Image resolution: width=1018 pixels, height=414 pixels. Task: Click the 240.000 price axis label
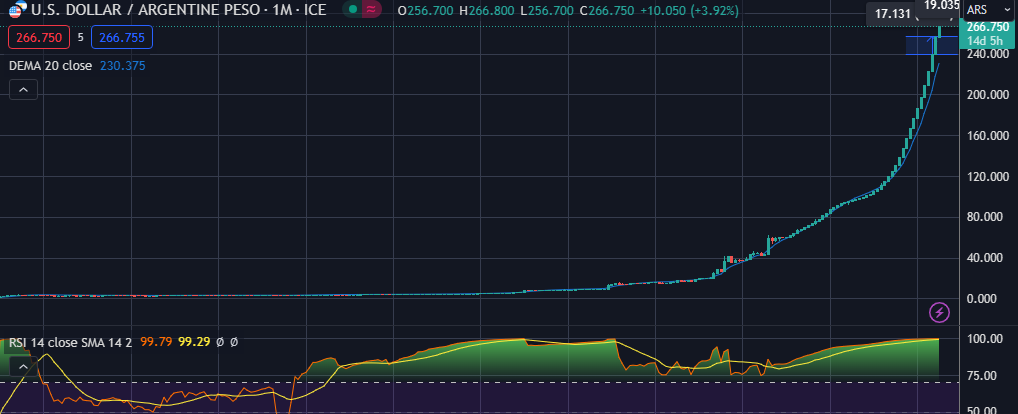coord(987,55)
